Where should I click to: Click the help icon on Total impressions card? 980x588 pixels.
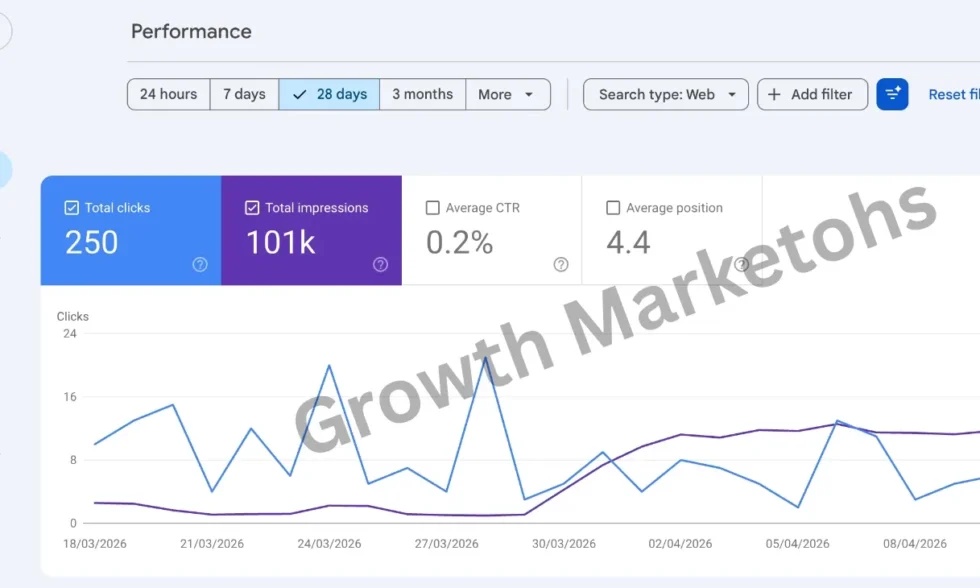click(380, 265)
